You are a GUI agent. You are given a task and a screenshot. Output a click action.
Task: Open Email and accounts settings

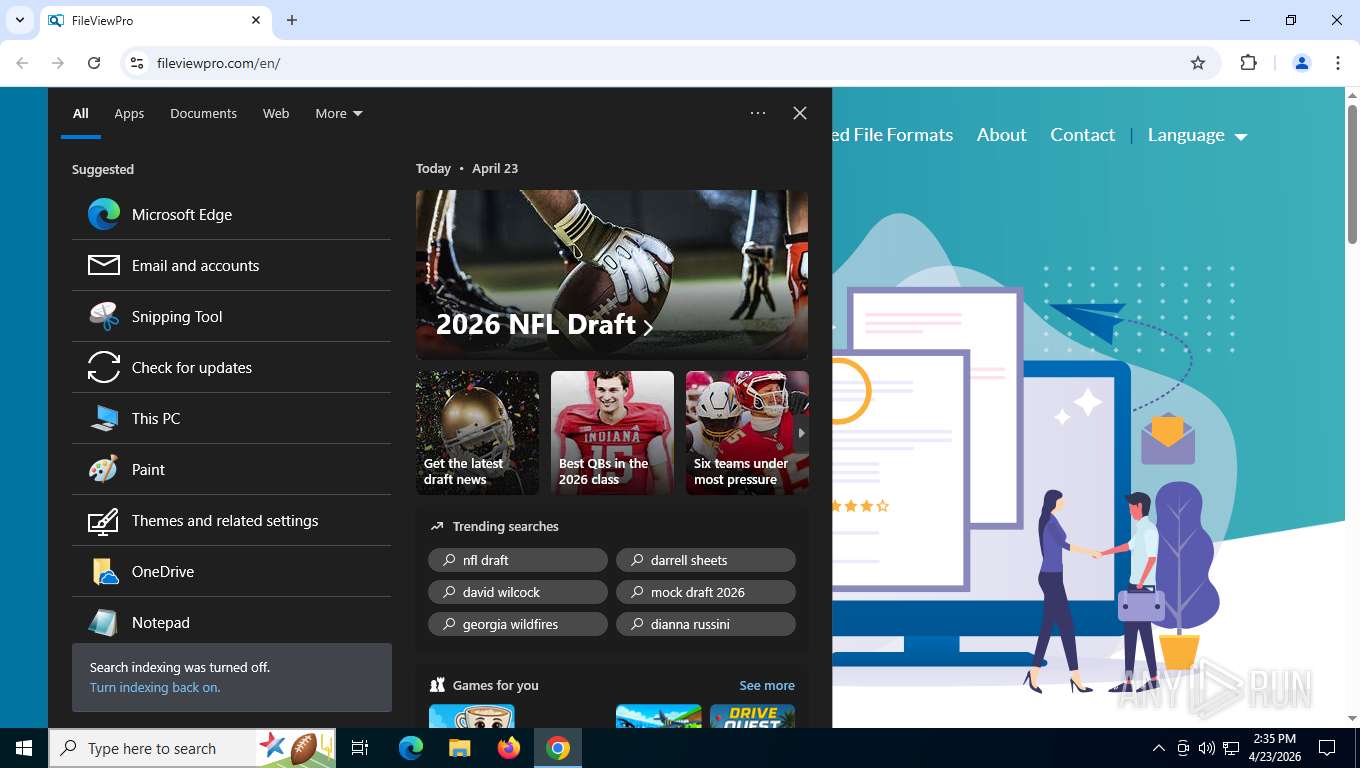pyautogui.click(x=231, y=265)
